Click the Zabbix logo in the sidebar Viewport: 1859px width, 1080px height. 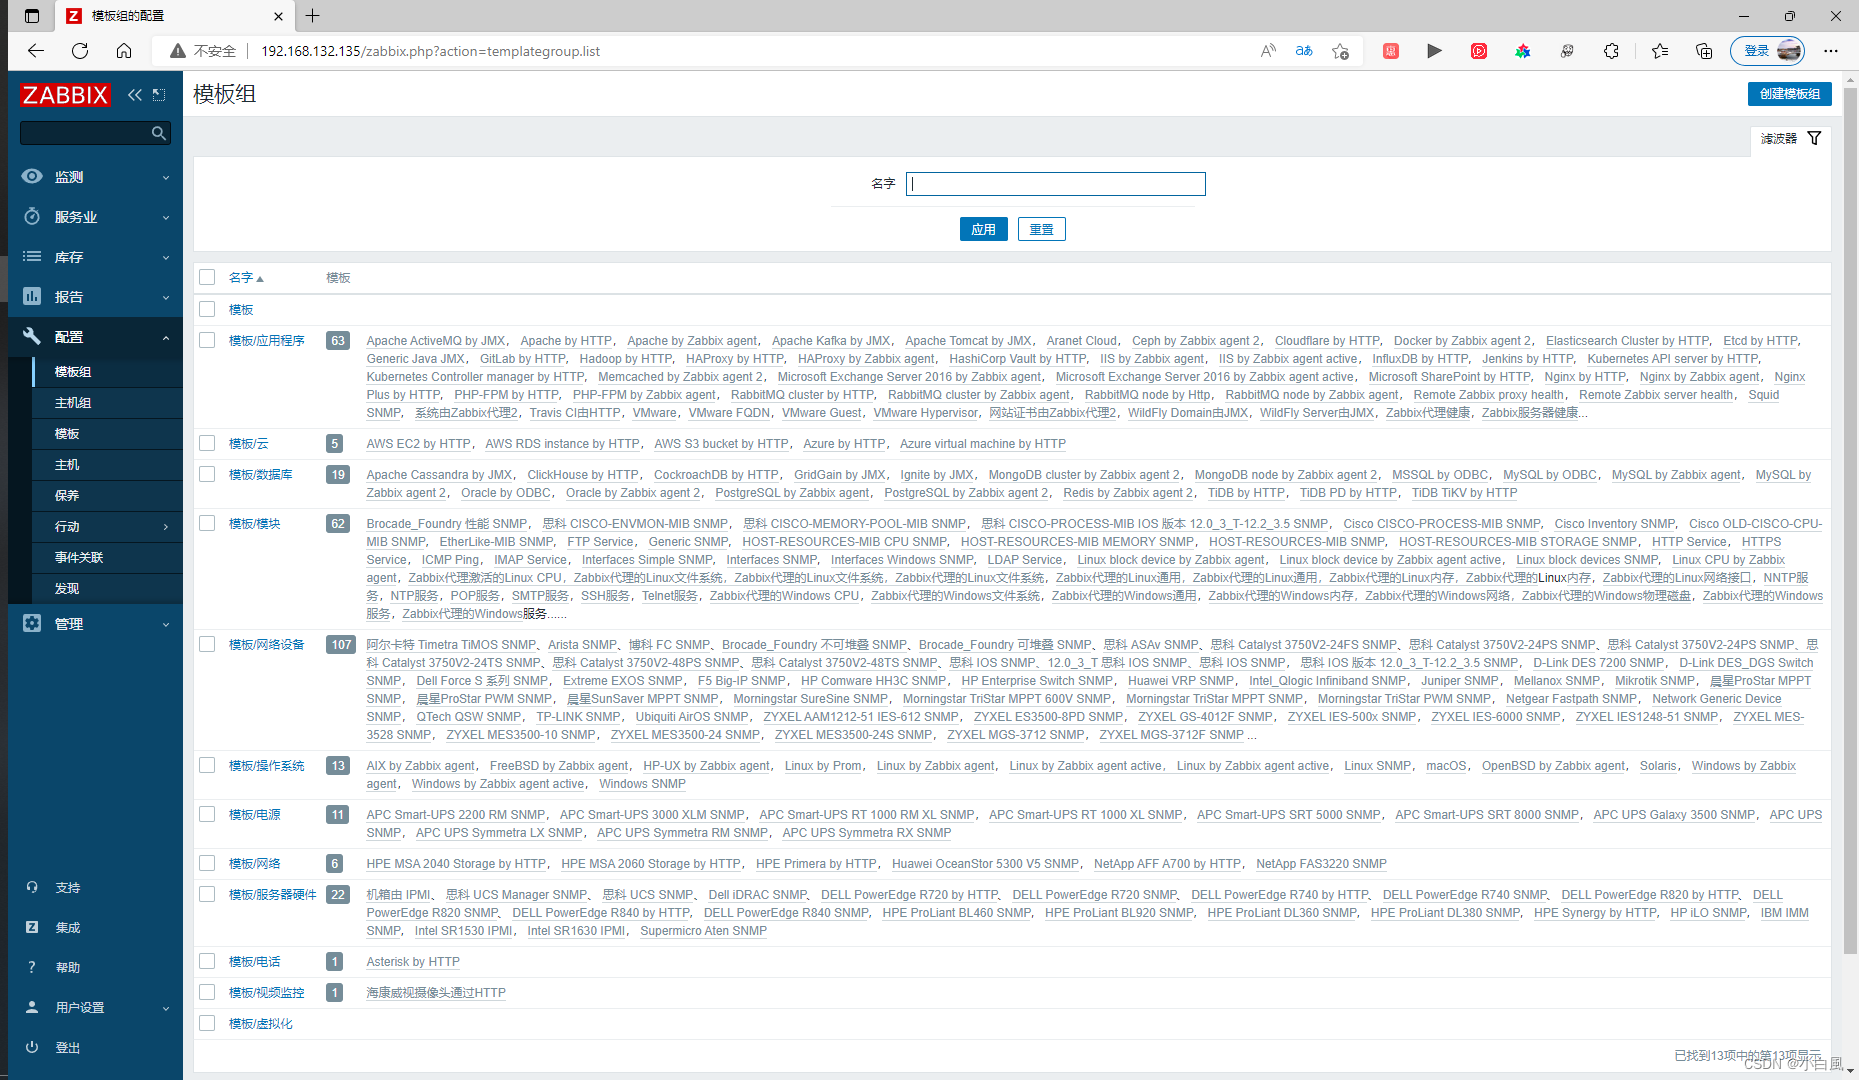point(65,95)
